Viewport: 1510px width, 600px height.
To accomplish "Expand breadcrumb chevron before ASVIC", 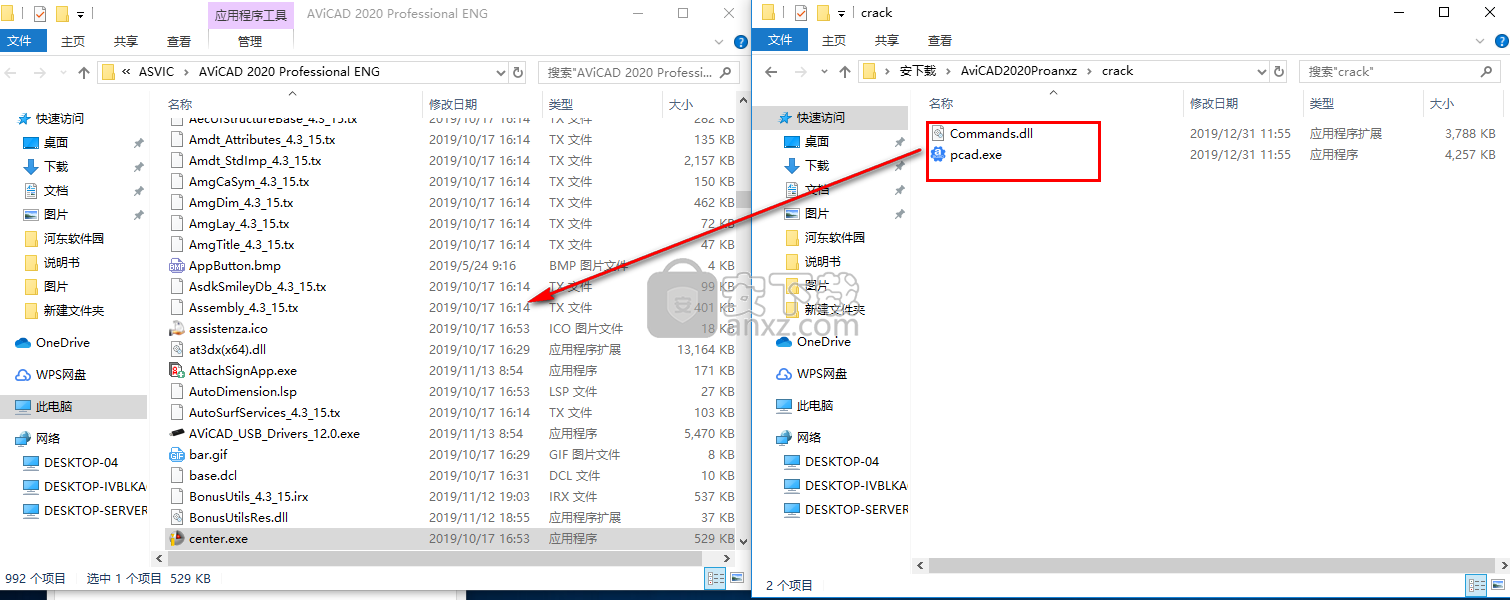I will (x=127, y=72).
